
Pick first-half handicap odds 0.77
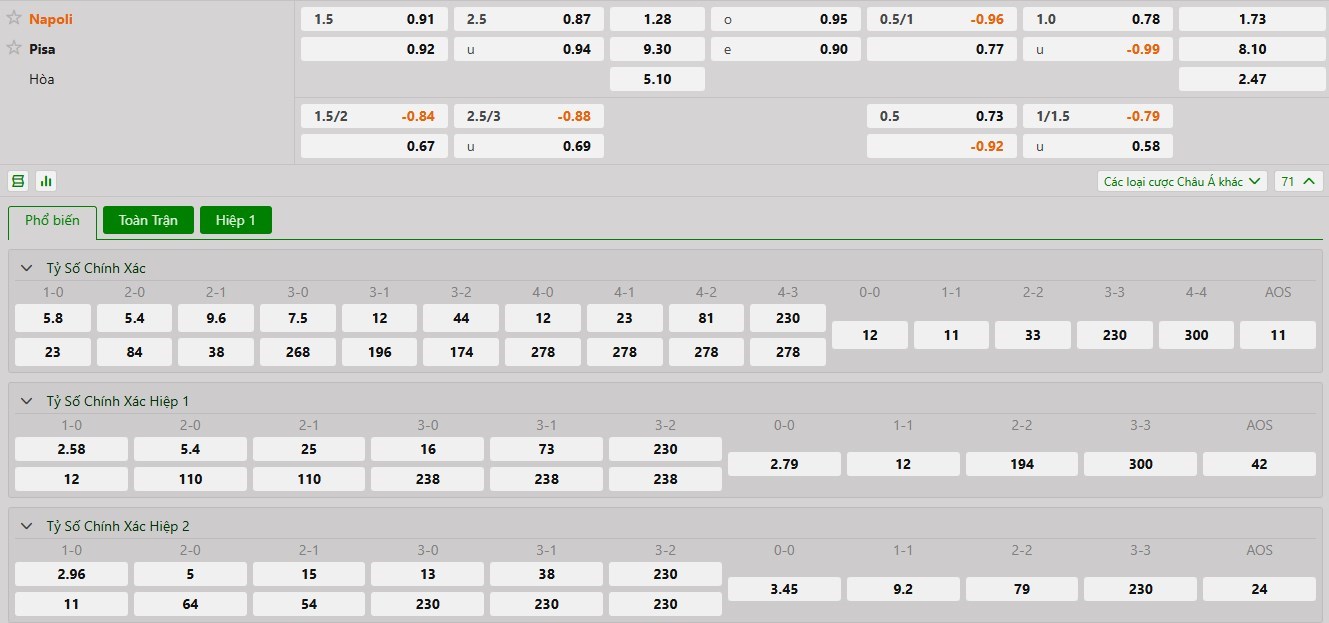coord(942,49)
